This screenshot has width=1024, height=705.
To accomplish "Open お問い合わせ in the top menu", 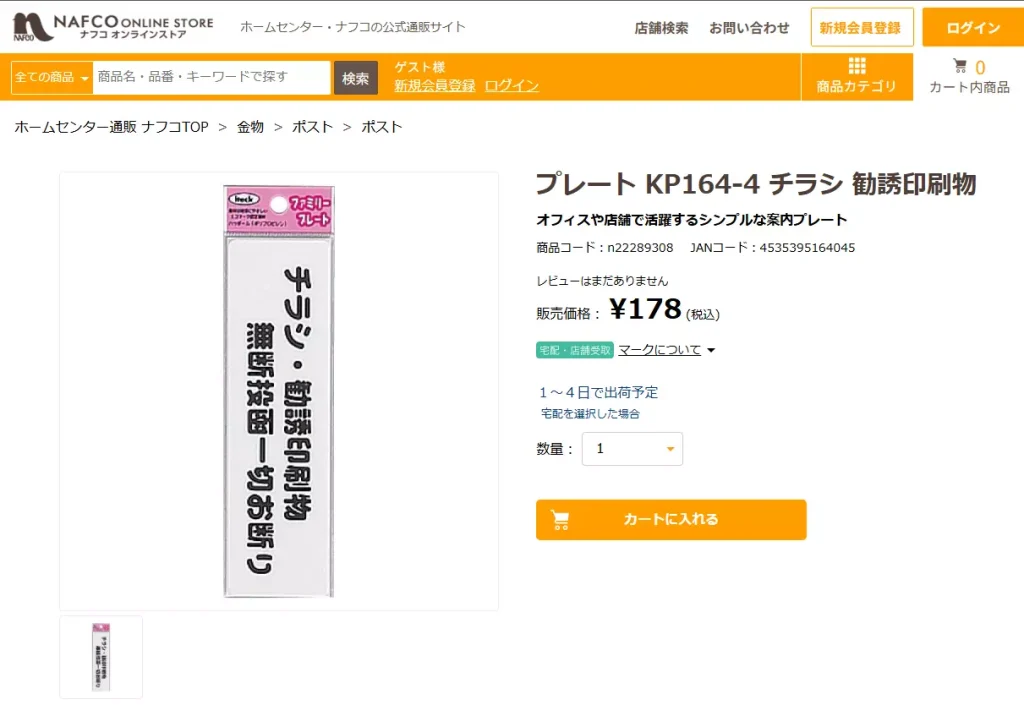I will pos(749,28).
